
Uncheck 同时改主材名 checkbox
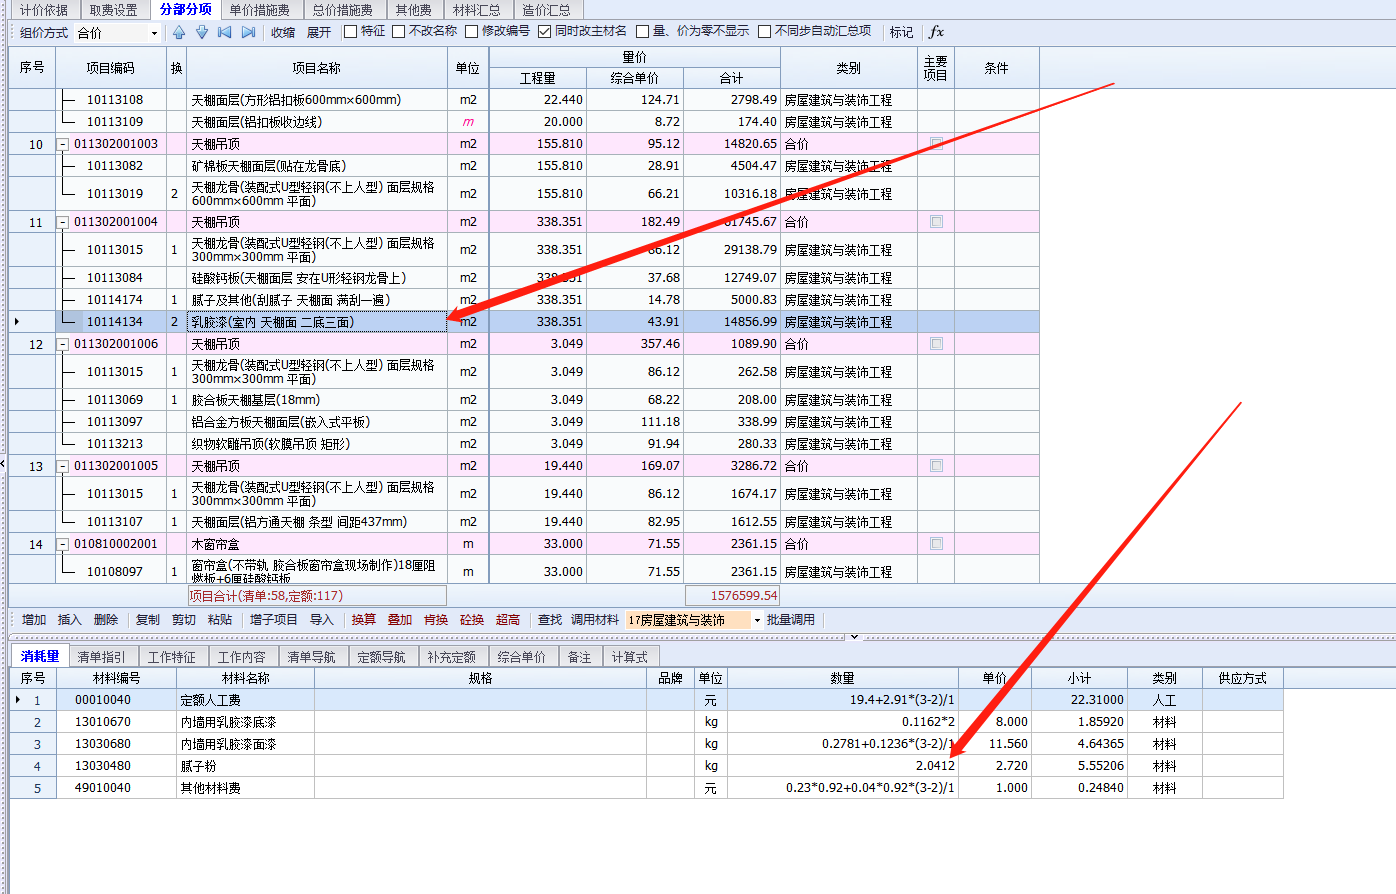tap(544, 31)
